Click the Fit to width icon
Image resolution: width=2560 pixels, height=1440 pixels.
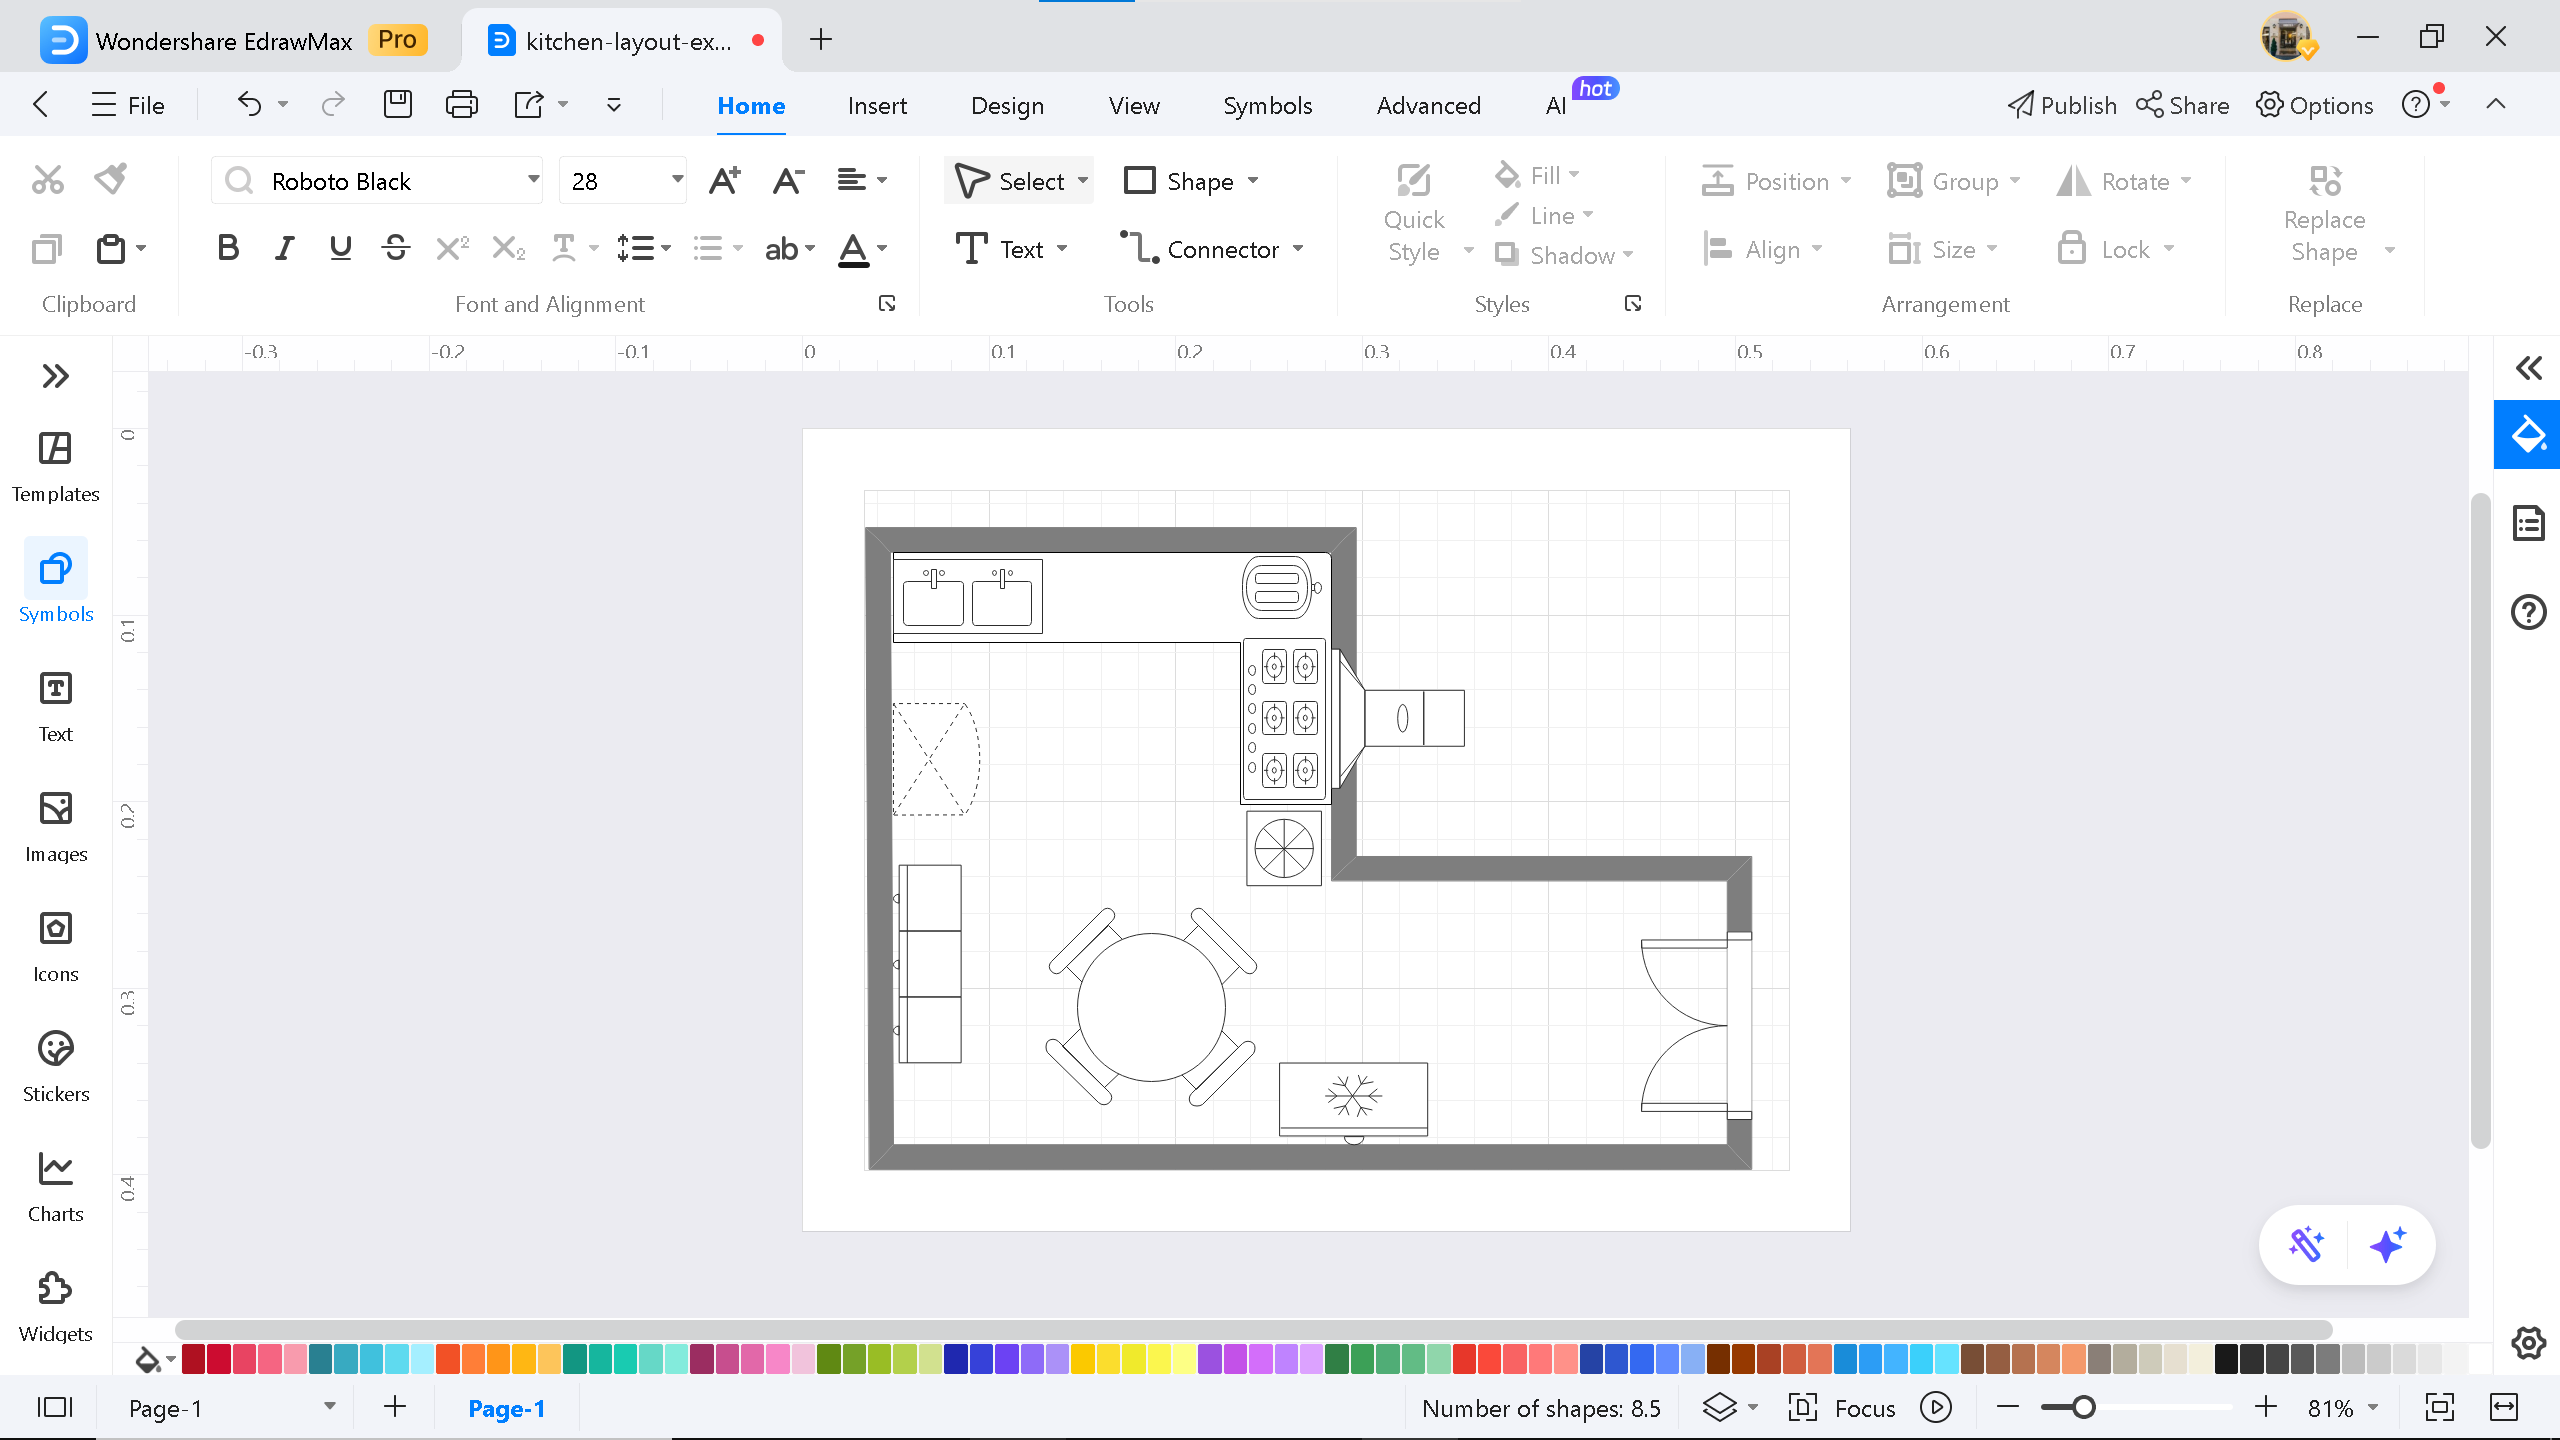[2504, 1408]
